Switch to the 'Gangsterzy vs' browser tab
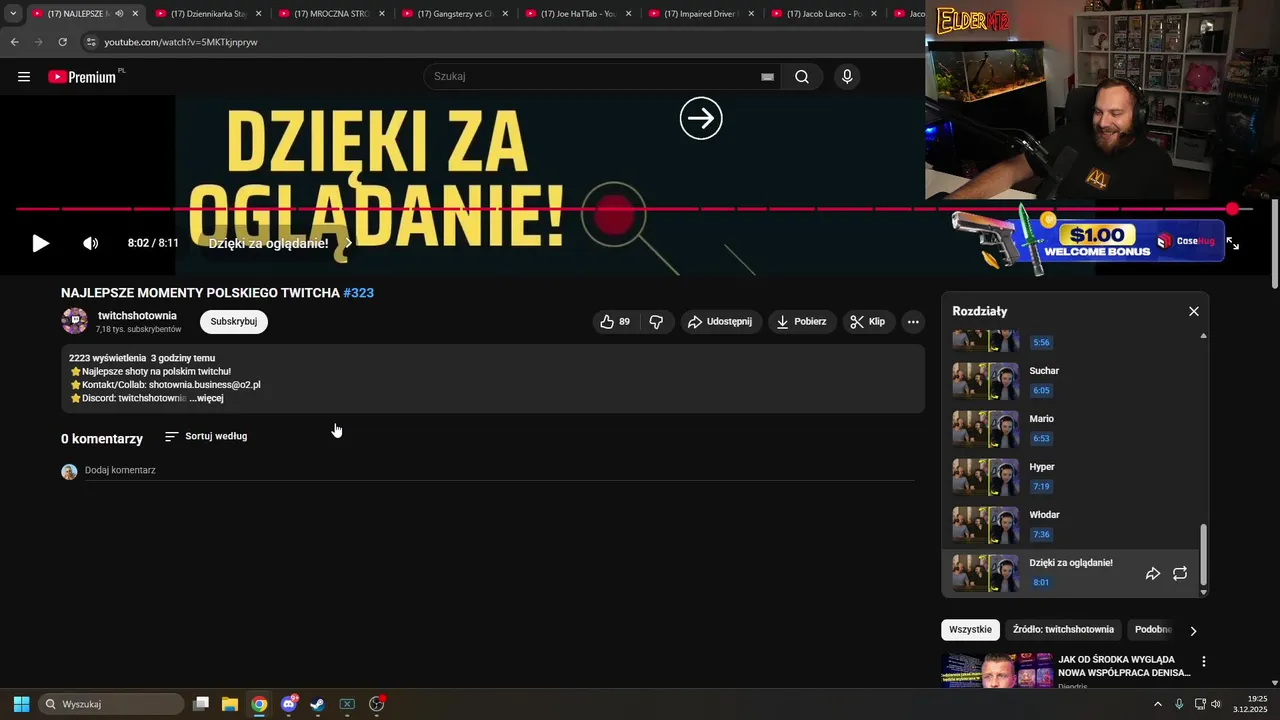Screen dimensions: 1280x720 (x=455, y=14)
